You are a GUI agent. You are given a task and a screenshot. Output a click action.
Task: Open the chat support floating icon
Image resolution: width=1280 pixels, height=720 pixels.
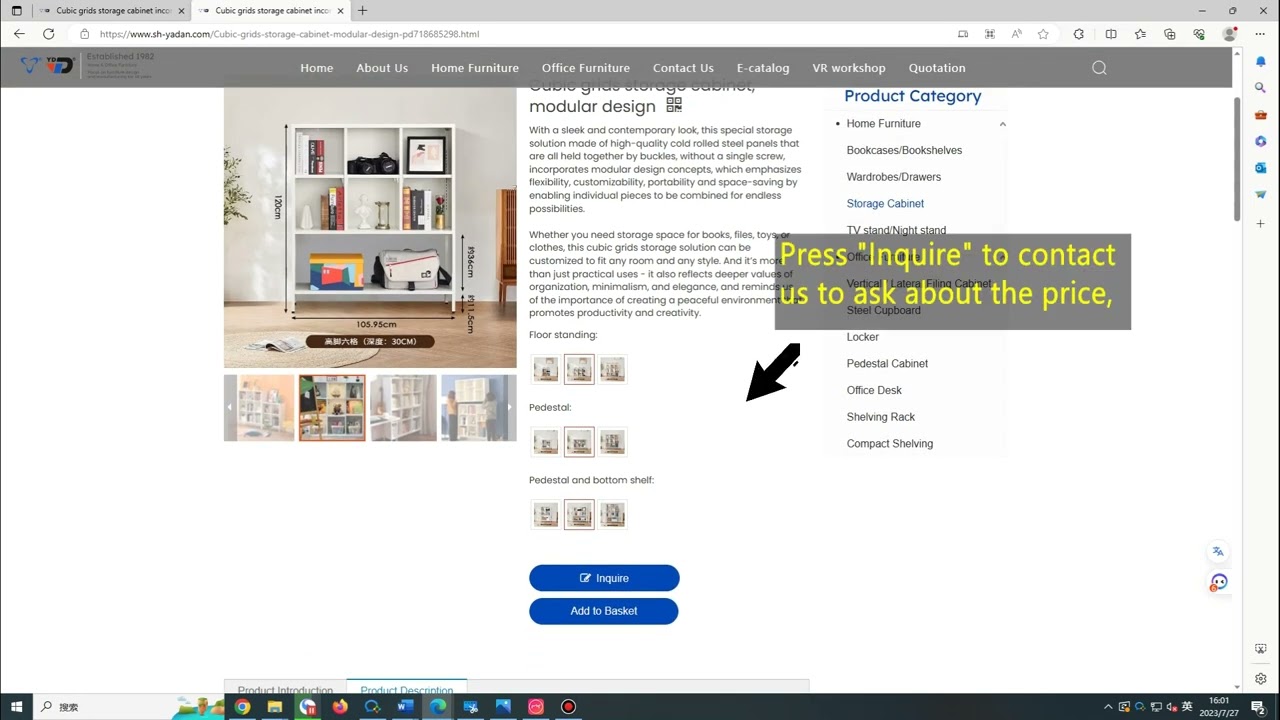1218,582
